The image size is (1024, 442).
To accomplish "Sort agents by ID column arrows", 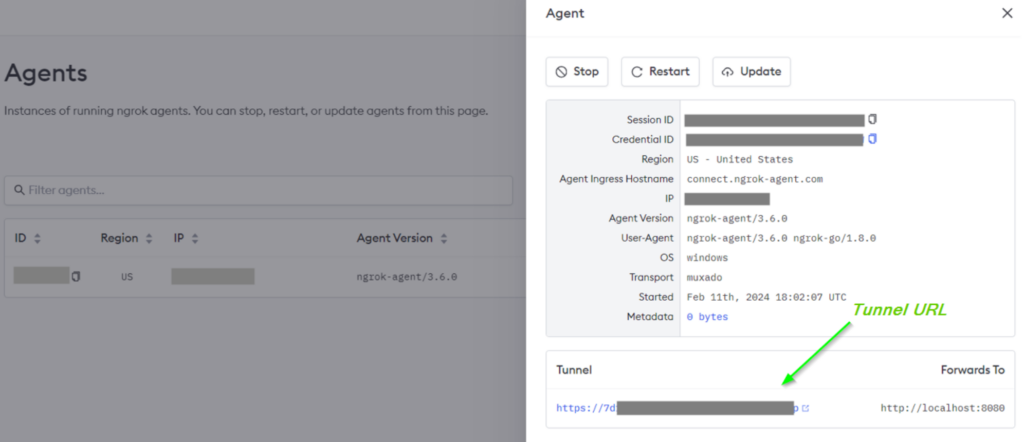I will pyautogui.click(x=38, y=239).
